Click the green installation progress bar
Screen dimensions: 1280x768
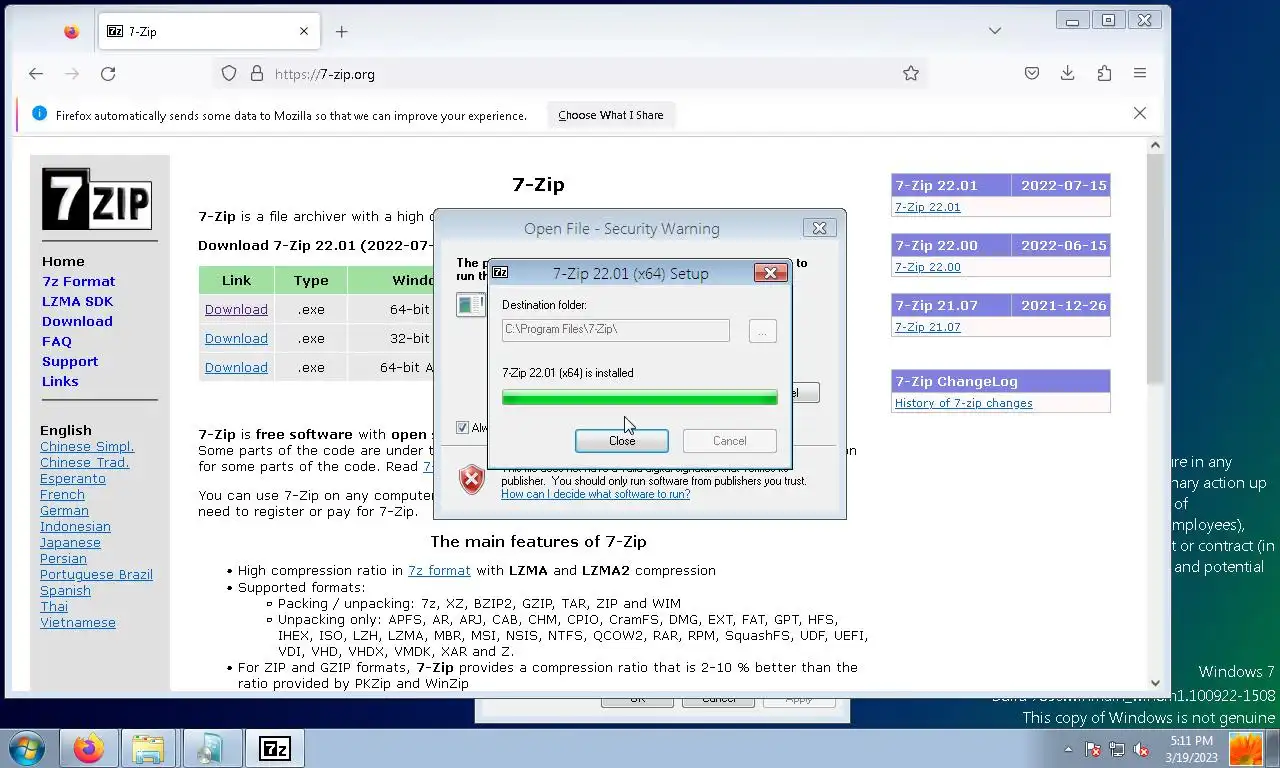(x=639, y=397)
